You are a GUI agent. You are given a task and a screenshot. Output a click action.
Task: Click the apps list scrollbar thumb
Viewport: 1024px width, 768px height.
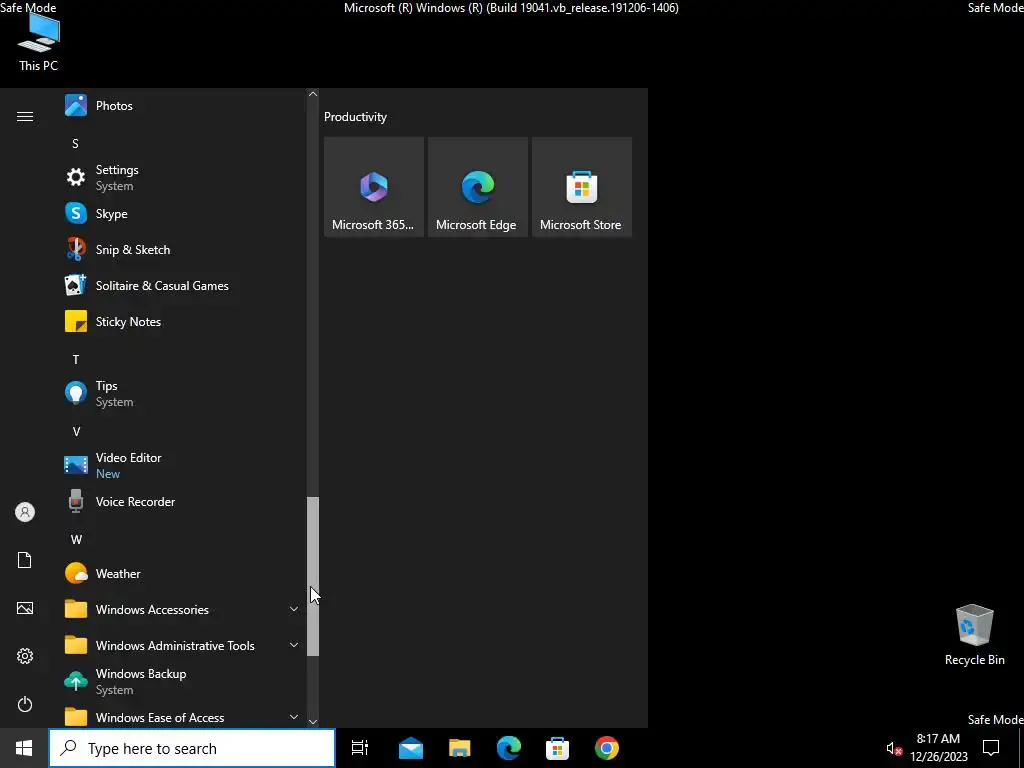313,576
